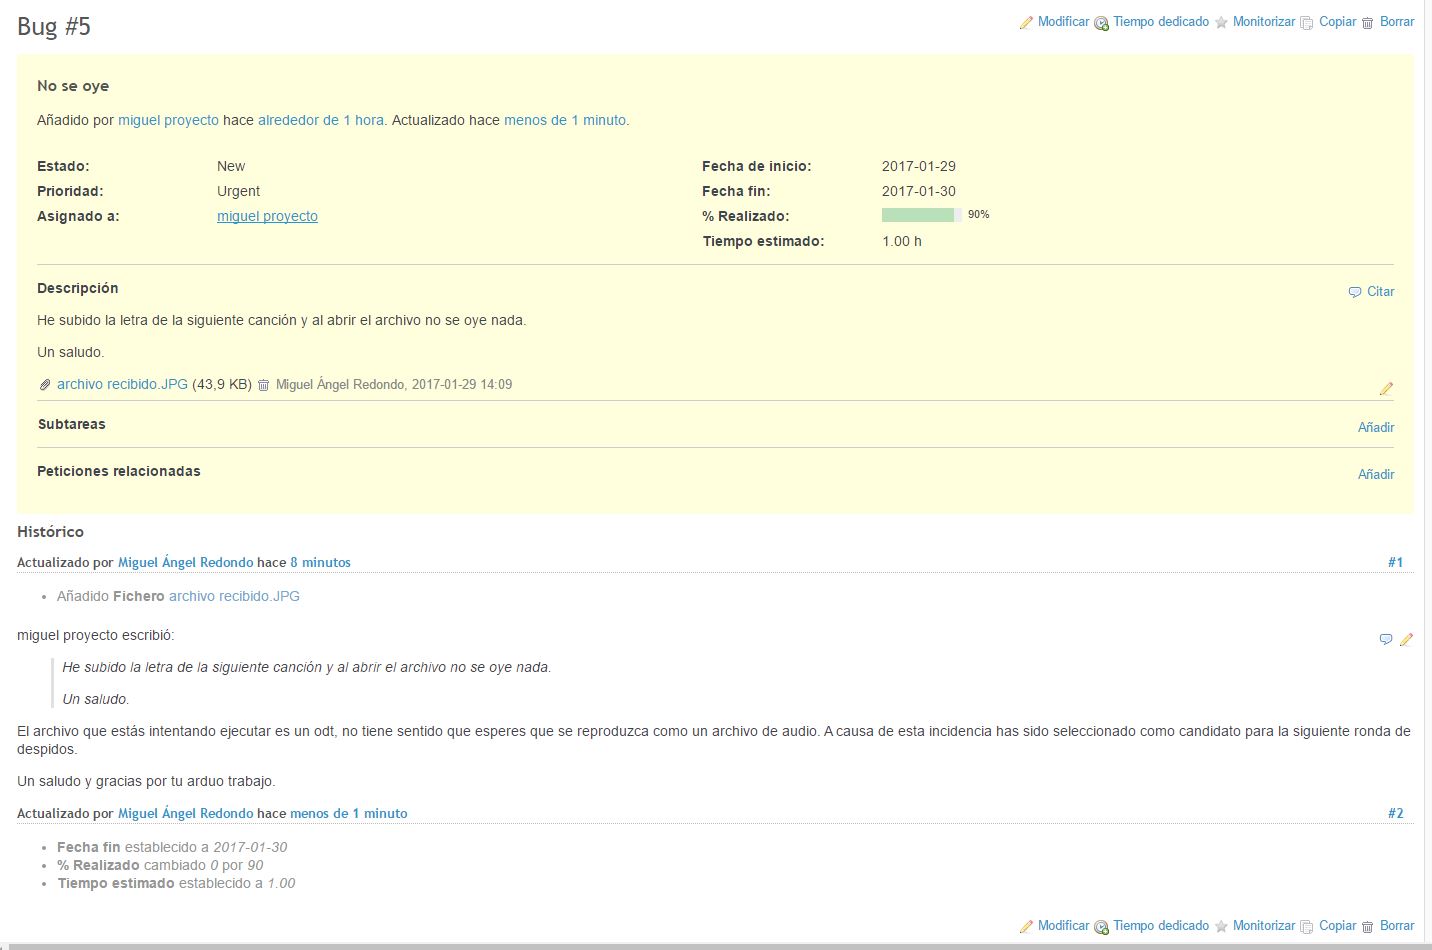Click the copy icon beside bottom Copiar

[1306, 927]
